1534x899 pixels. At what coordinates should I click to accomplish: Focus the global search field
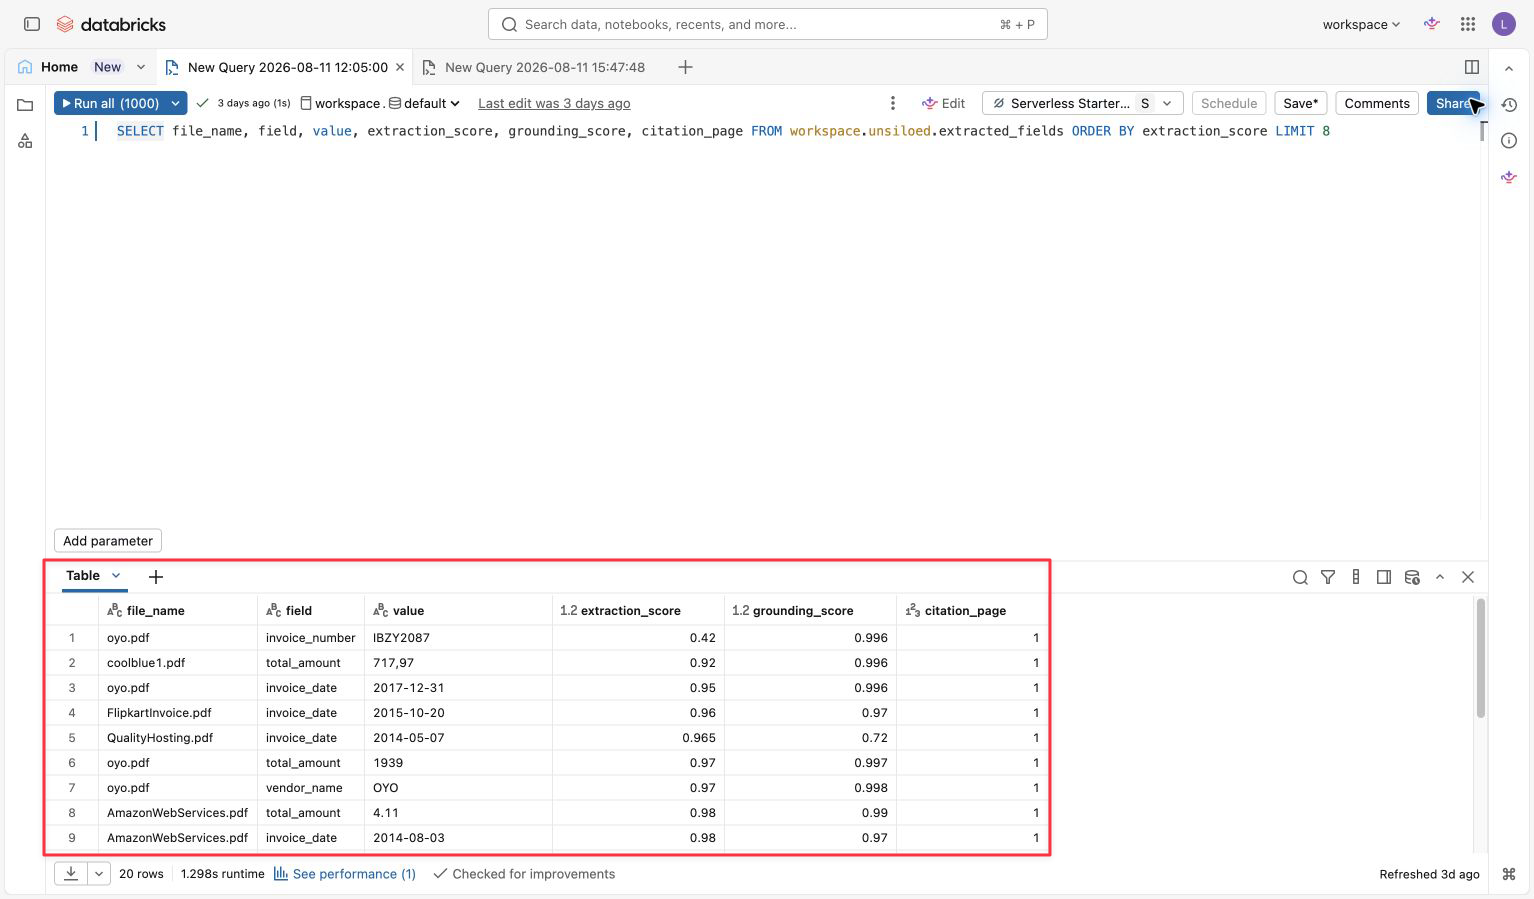tap(767, 24)
